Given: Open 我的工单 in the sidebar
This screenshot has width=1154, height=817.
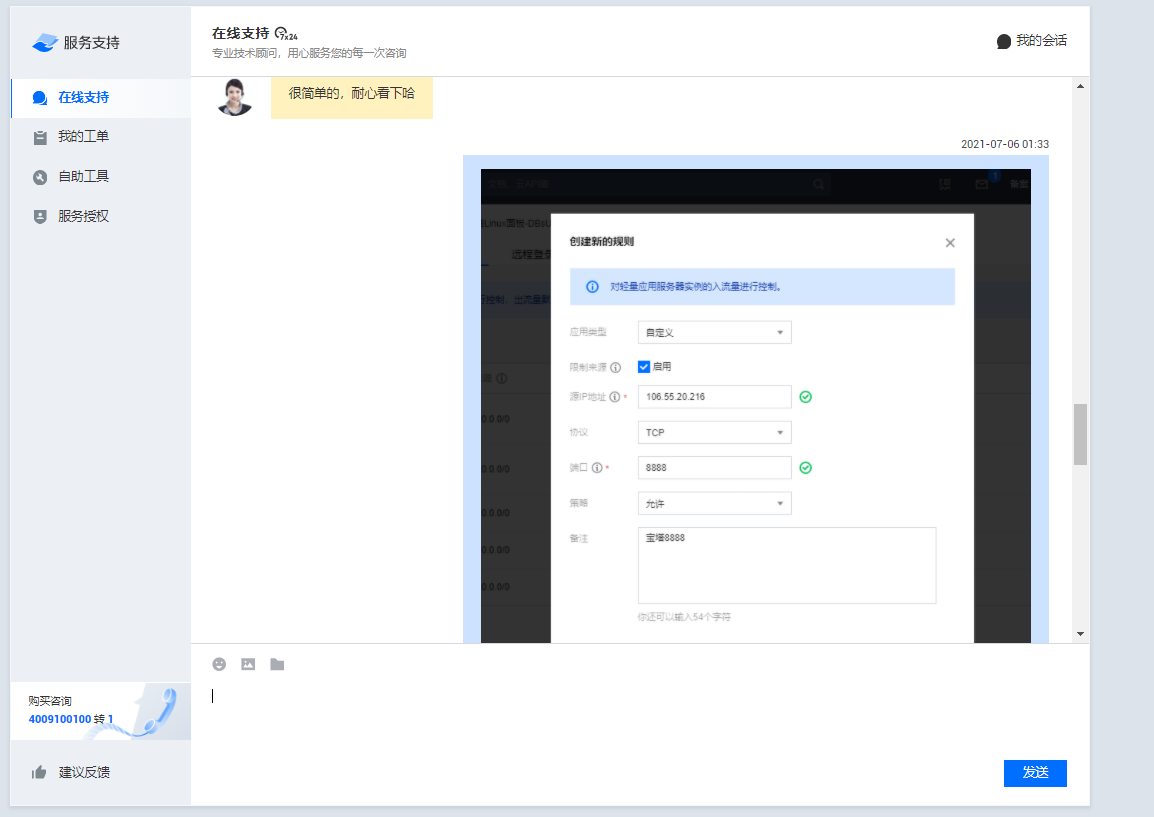Looking at the screenshot, I should click(83, 137).
